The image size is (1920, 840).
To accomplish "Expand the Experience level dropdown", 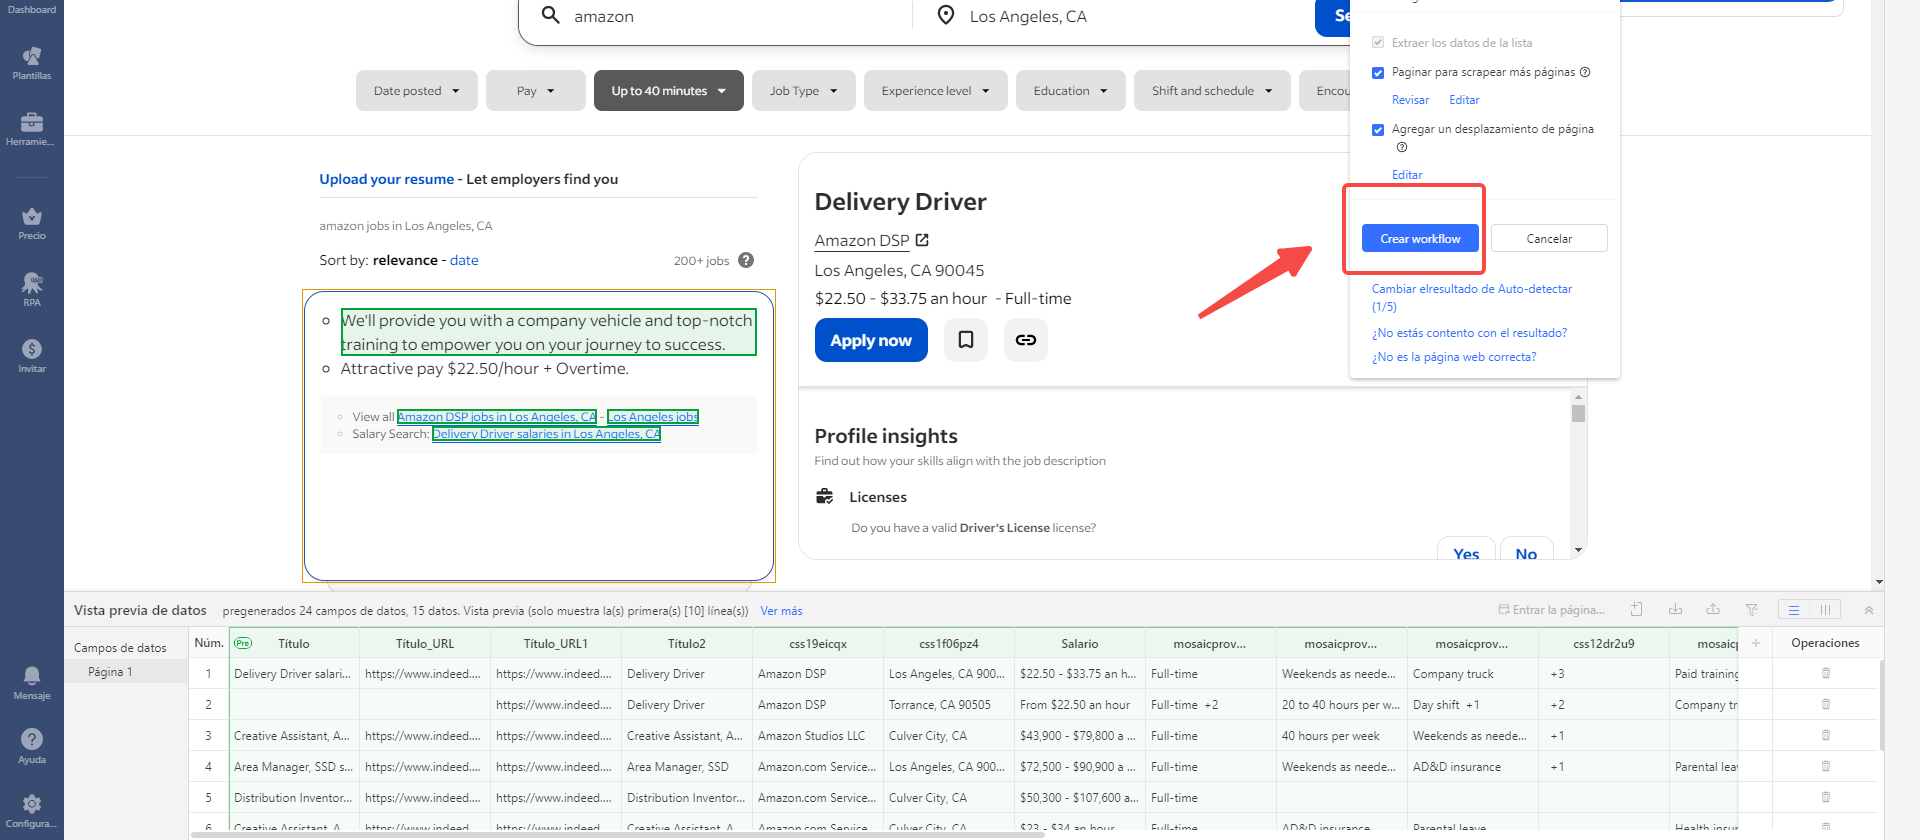I will tap(935, 91).
